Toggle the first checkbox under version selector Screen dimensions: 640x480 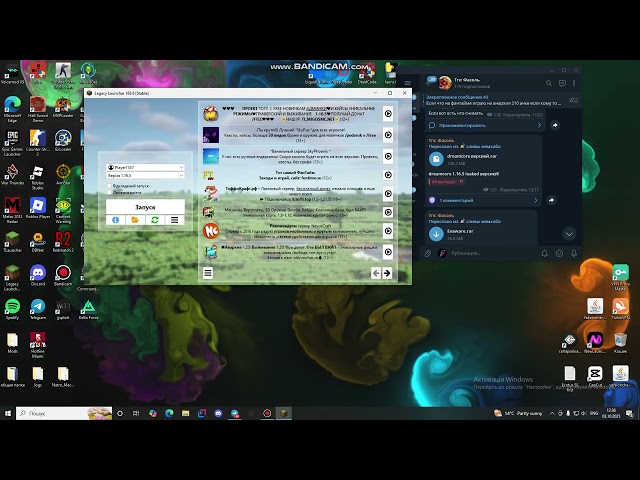point(109,186)
